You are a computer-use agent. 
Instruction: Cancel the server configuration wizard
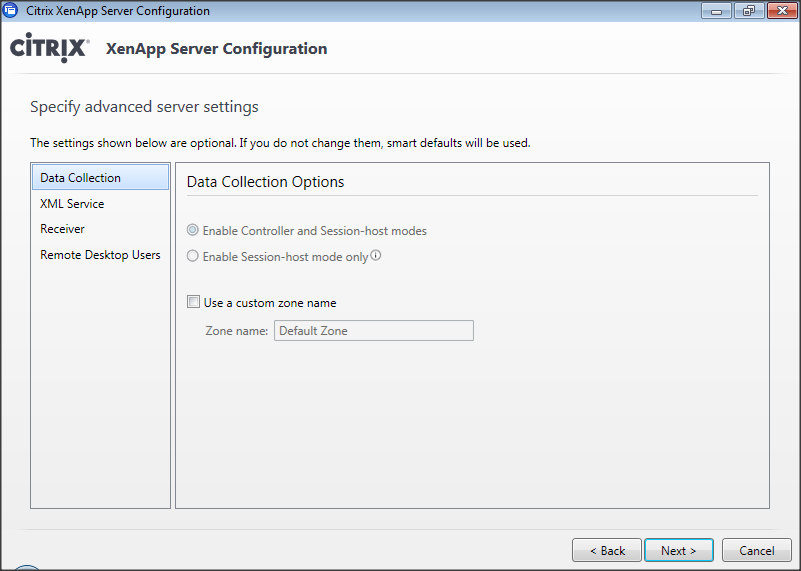756,551
